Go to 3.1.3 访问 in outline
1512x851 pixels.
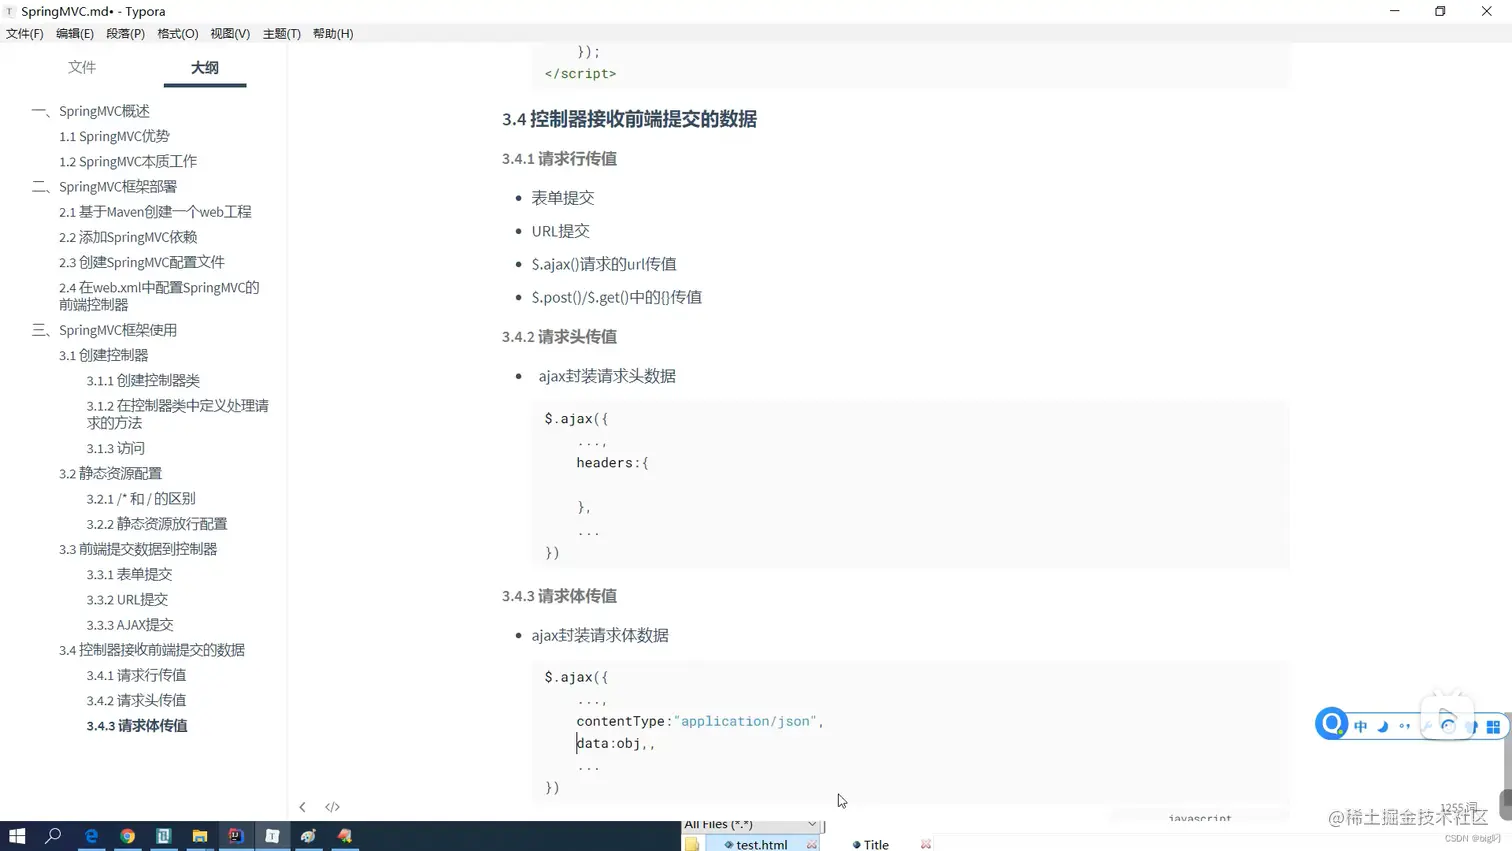115,449
